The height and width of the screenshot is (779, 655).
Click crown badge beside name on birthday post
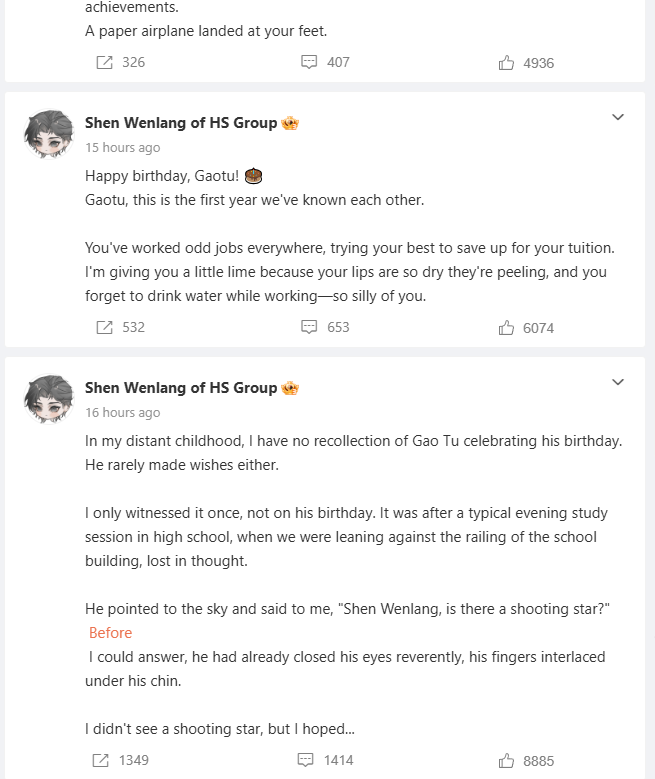[x=290, y=123]
